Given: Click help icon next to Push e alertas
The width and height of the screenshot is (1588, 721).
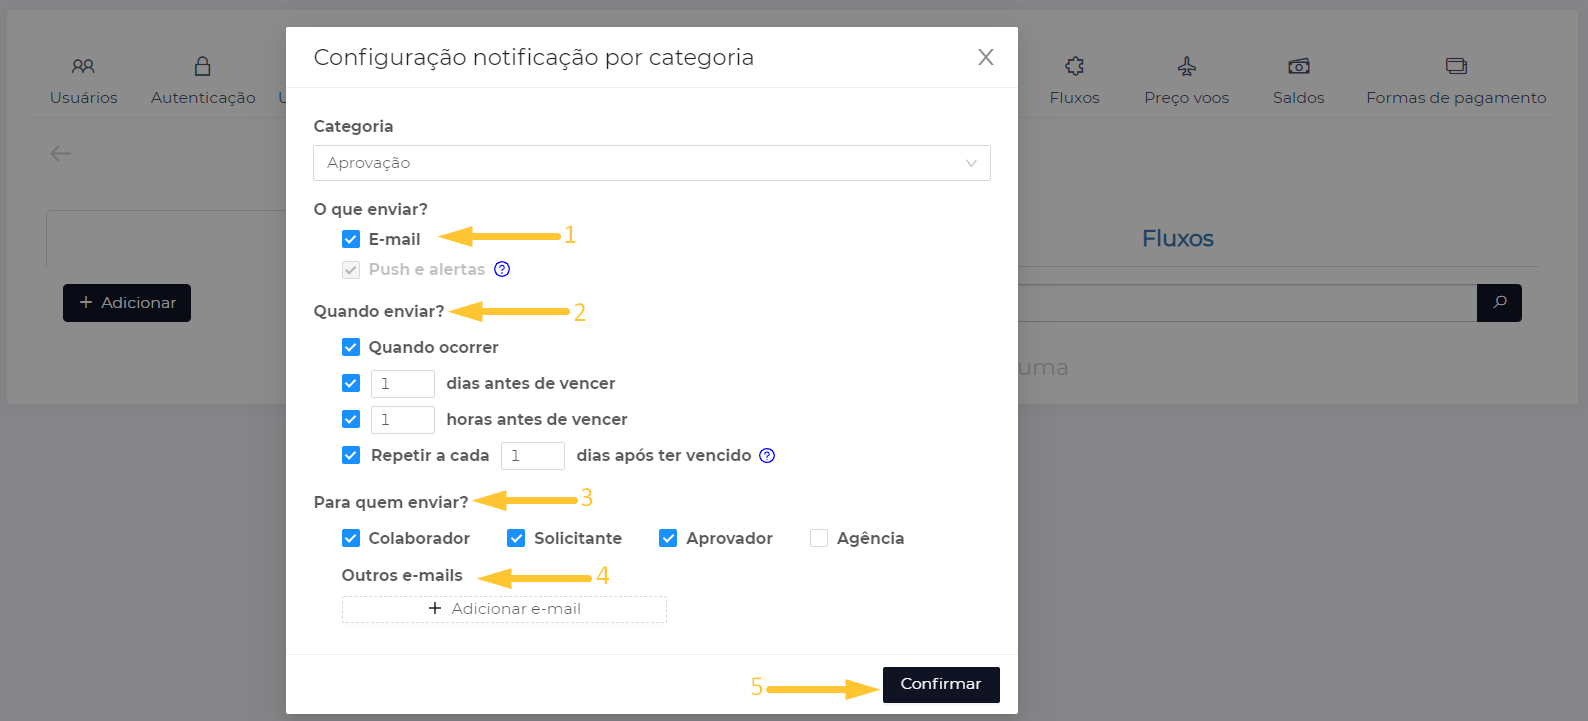Looking at the screenshot, I should pyautogui.click(x=502, y=269).
